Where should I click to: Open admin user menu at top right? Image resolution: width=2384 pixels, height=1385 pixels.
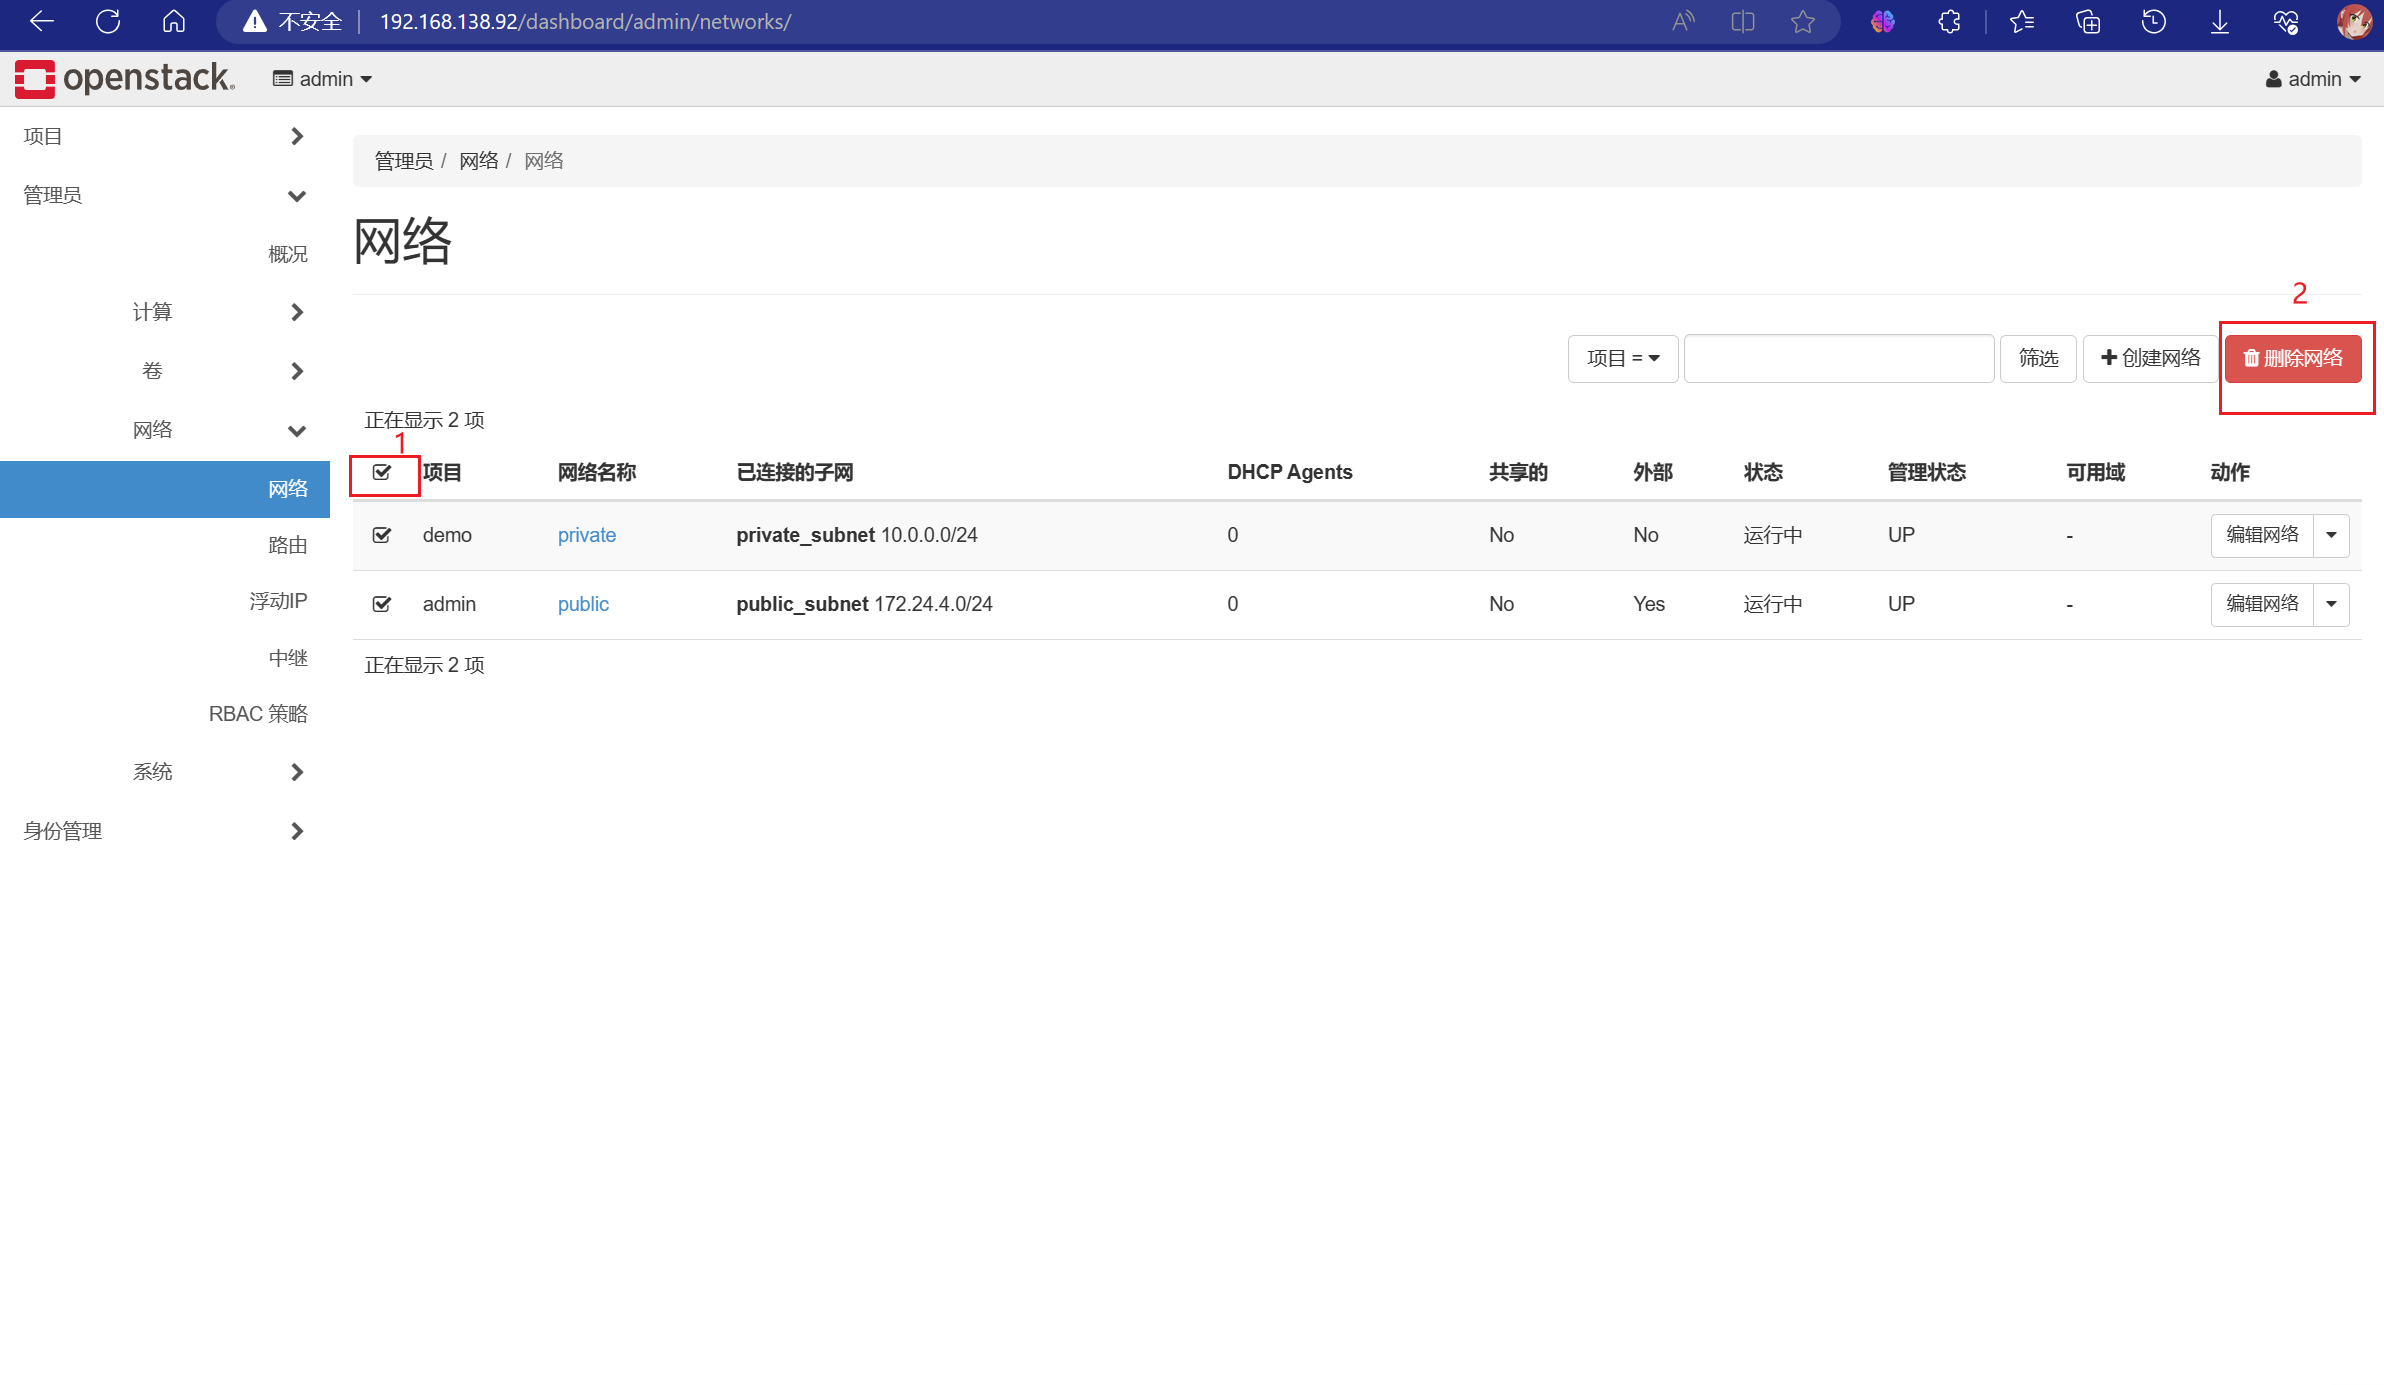coord(2313,79)
